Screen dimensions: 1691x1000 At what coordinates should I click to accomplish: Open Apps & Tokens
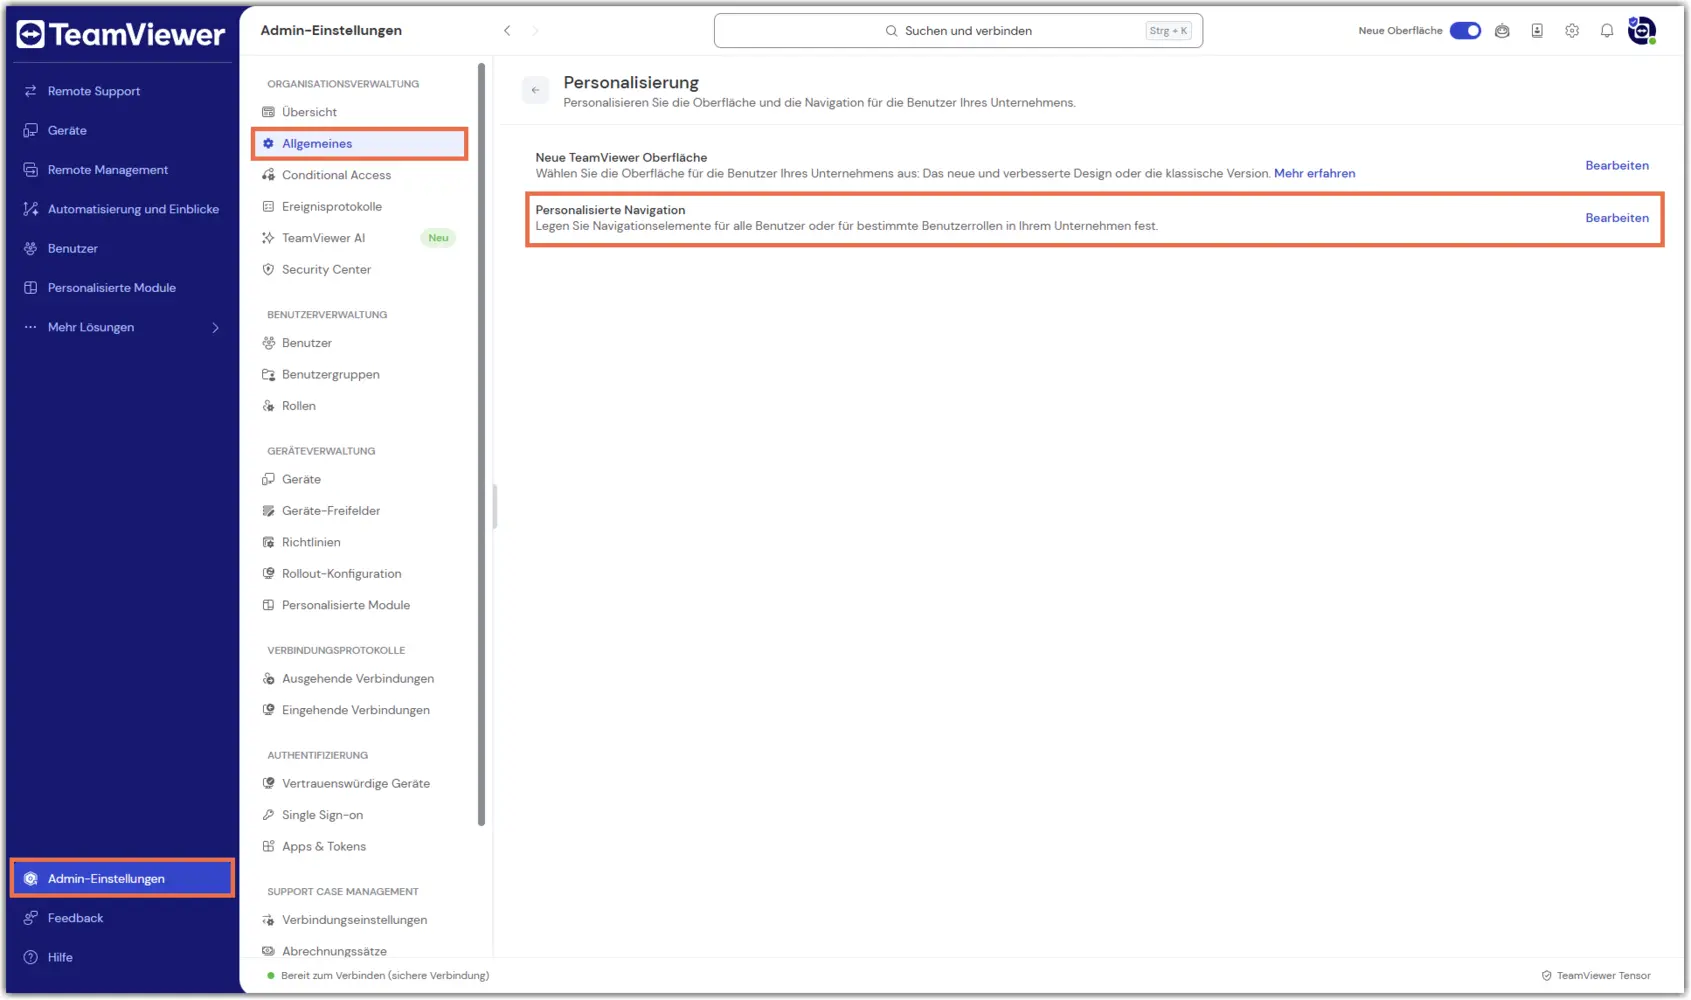coord(360,846)
